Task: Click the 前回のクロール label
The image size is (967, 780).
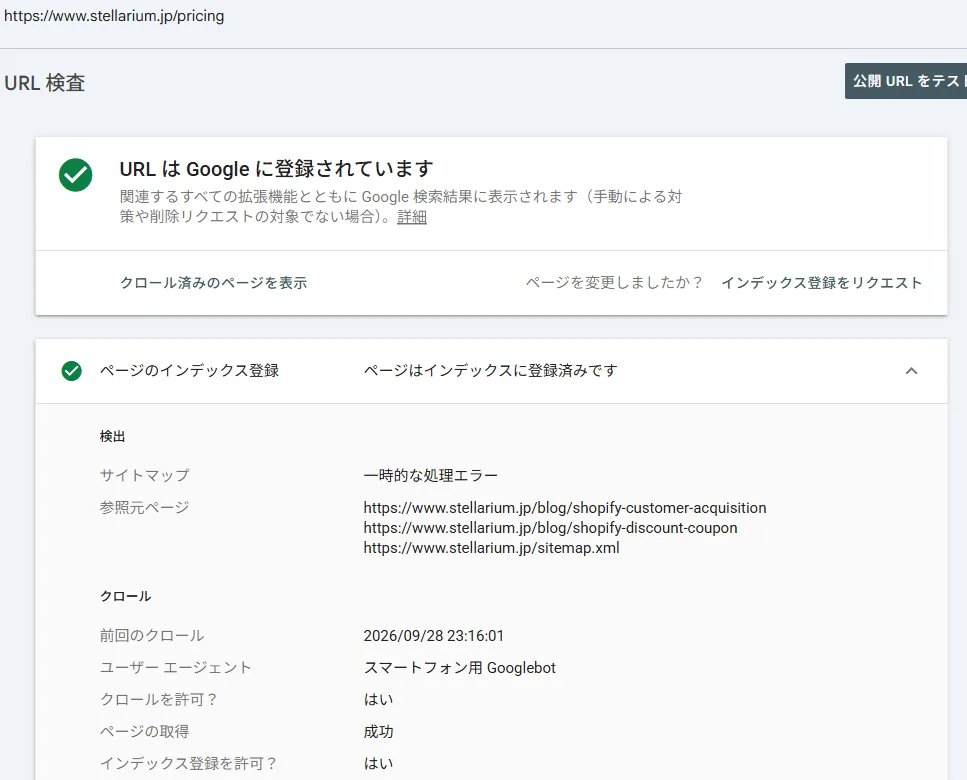Action: 152,636
